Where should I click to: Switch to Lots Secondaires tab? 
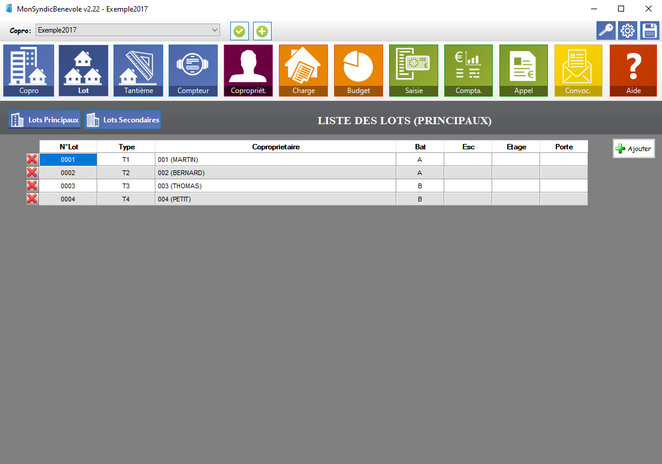pyautogui.click(x=123, y=120)
